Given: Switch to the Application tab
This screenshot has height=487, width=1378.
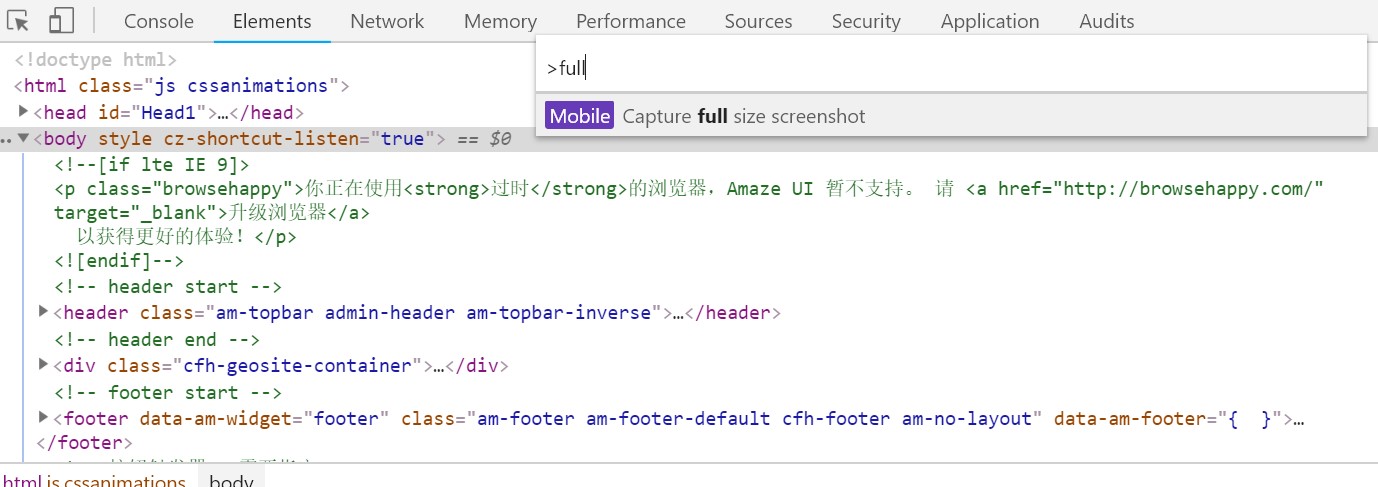Looking at the screenshot, I should click(x=990, y=21).
